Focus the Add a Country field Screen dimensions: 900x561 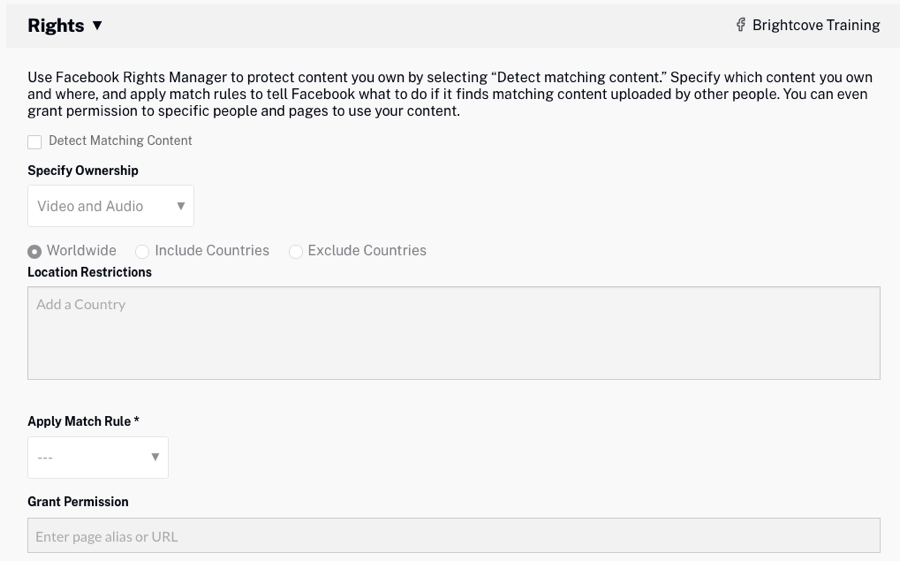(453, 333)
